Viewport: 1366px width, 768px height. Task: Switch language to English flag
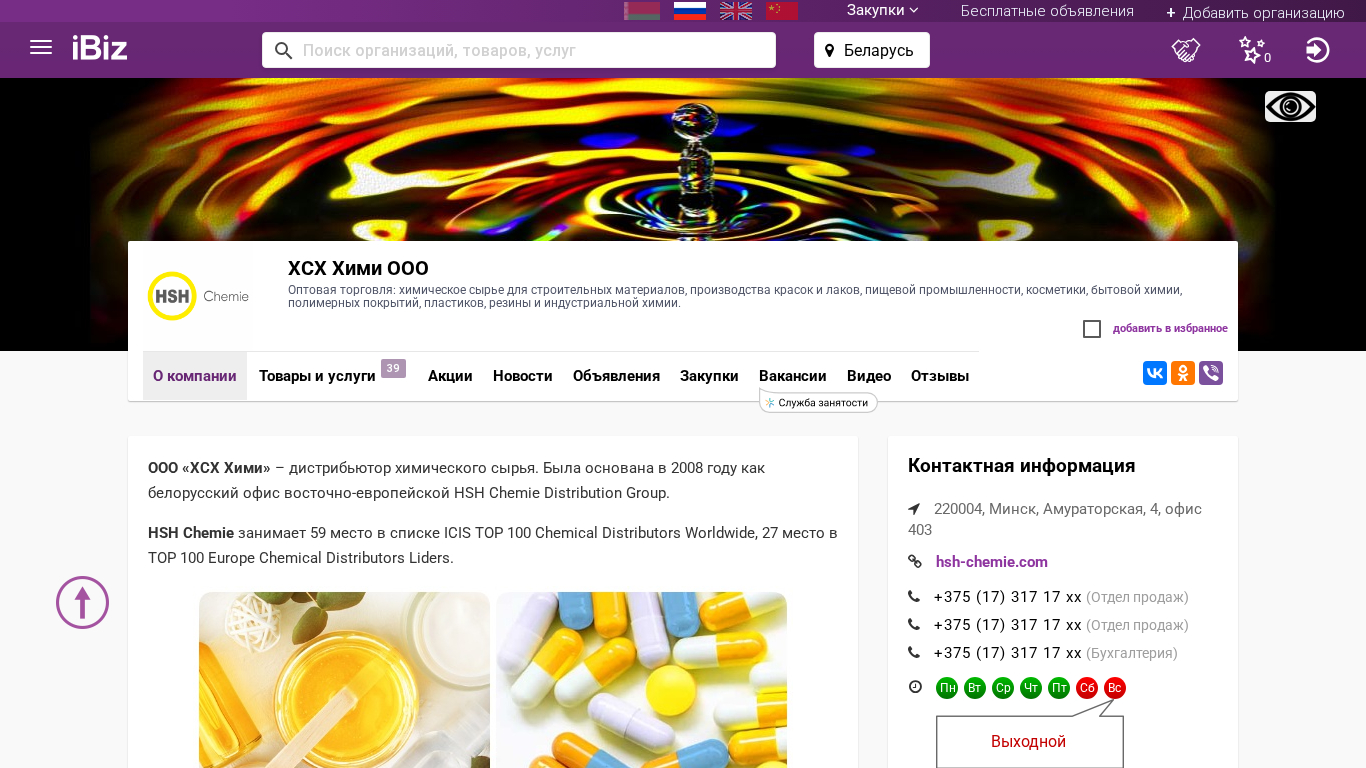736,11
